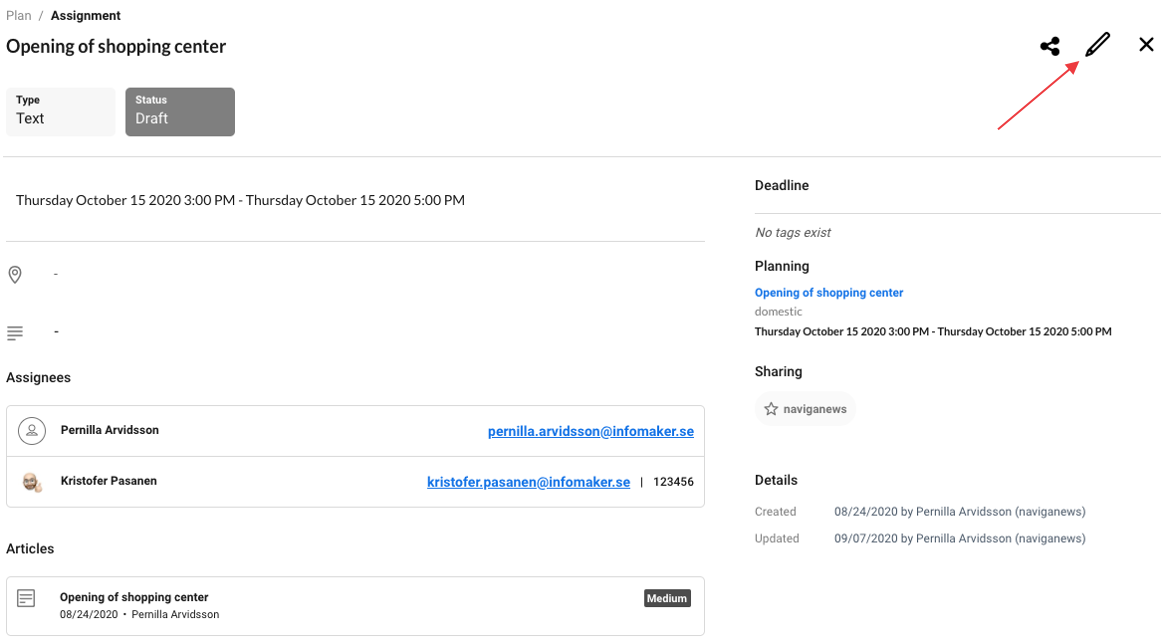
Task: Click the Assignment breadcrumb item
Action: tap(85, 16)
